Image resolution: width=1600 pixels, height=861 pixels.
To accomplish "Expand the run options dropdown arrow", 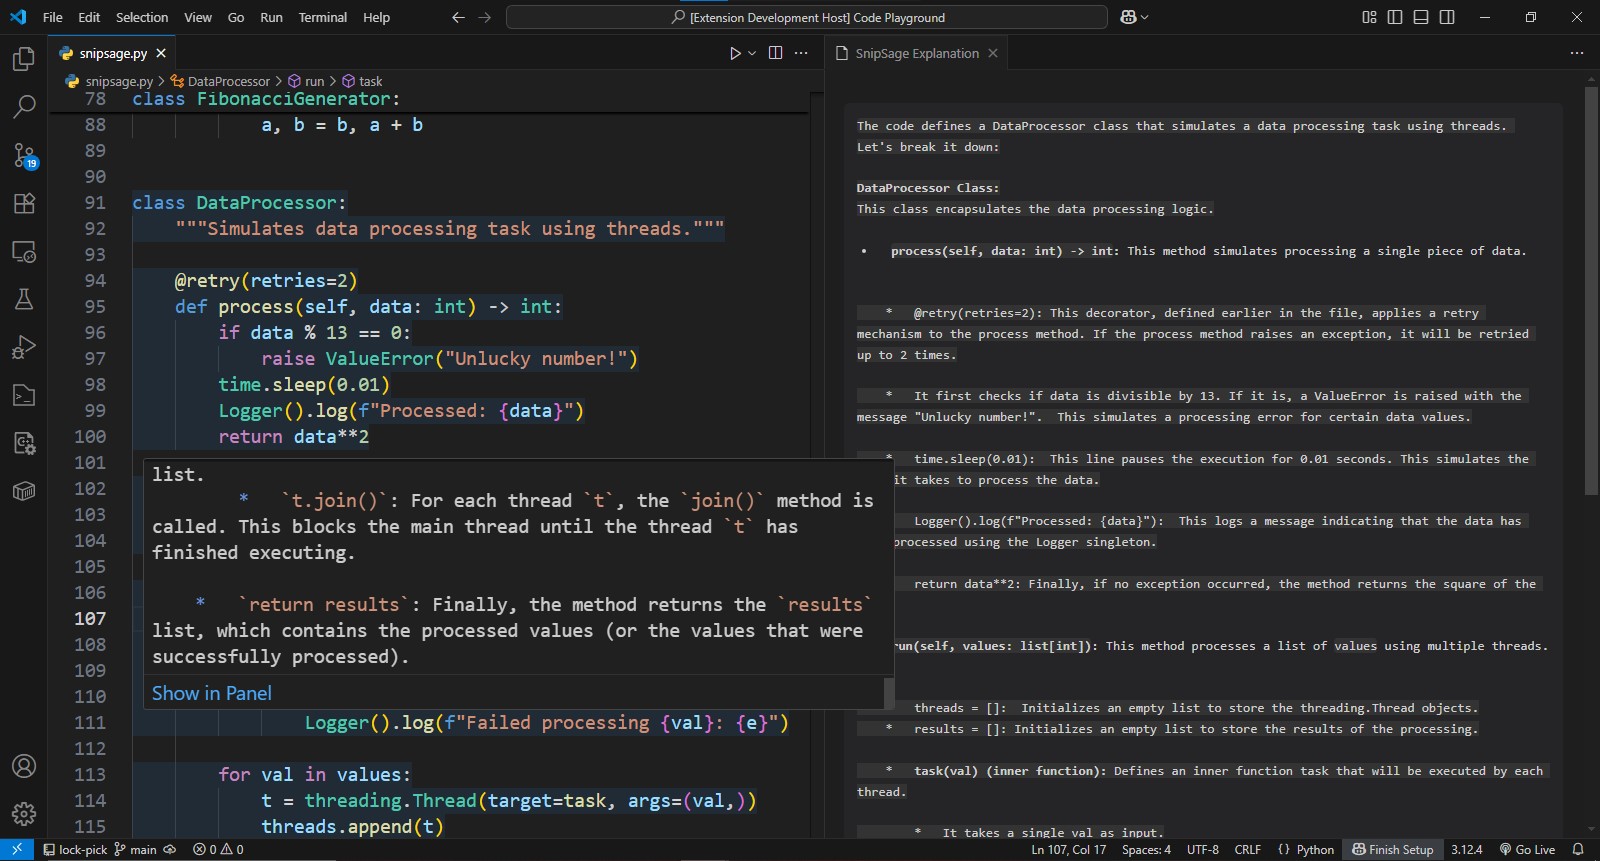I will 752,53.
